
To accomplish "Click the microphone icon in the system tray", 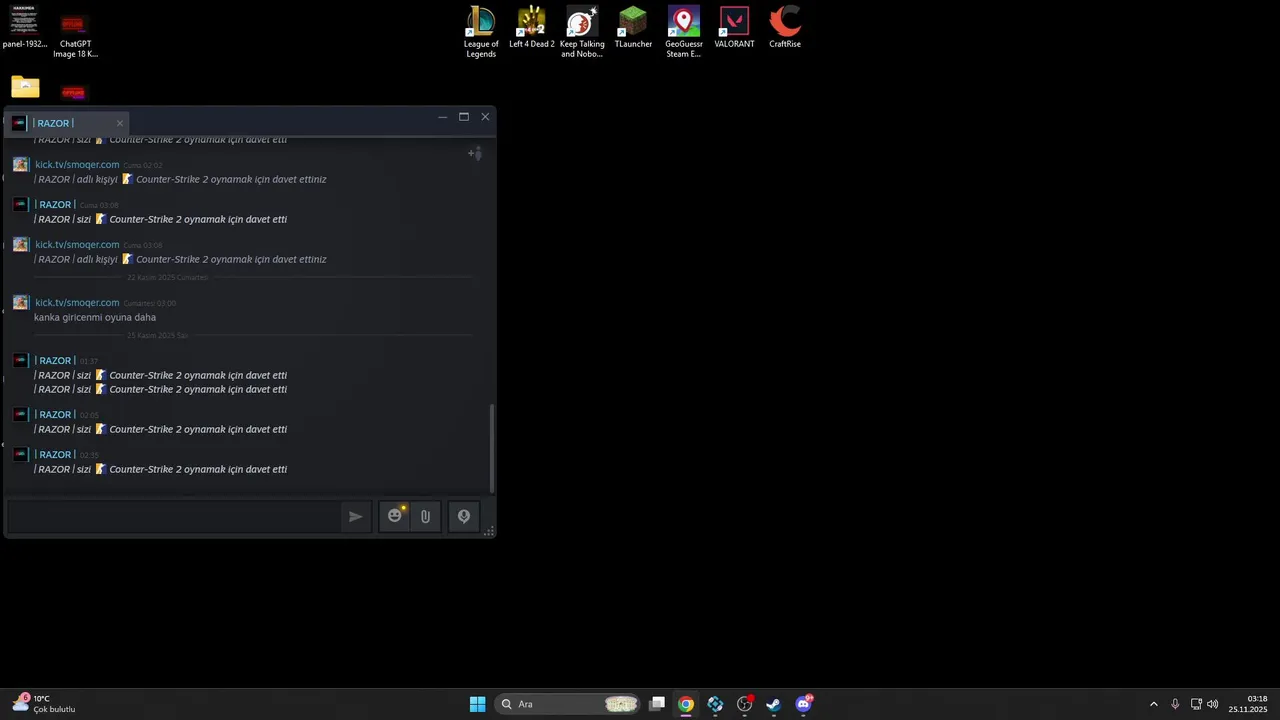I will pos(1175,704).
